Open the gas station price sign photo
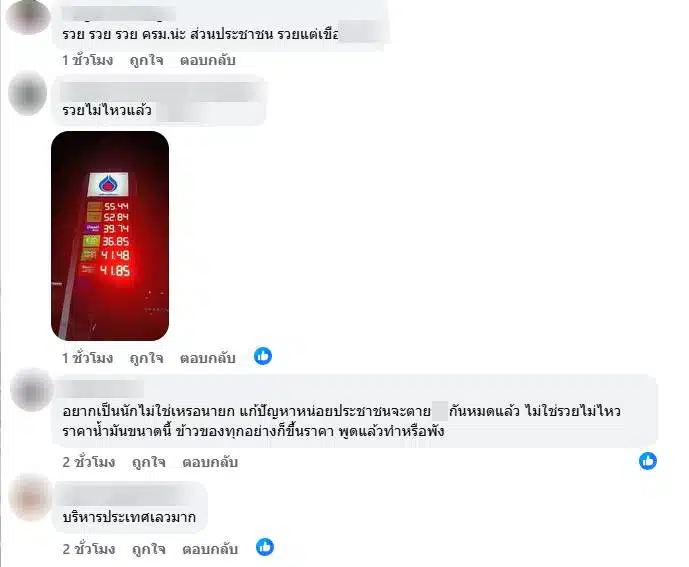689x567 pixels. [110, 236]
